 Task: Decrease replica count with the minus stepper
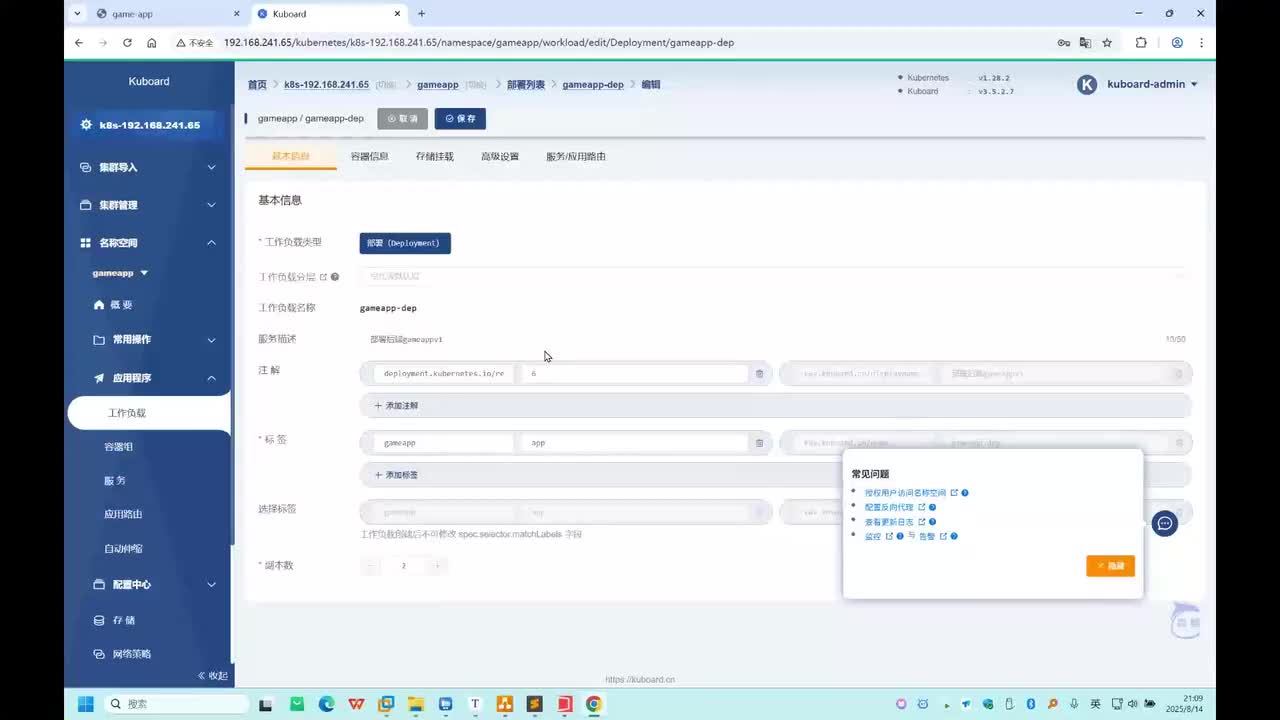click(x=371, y=566)
